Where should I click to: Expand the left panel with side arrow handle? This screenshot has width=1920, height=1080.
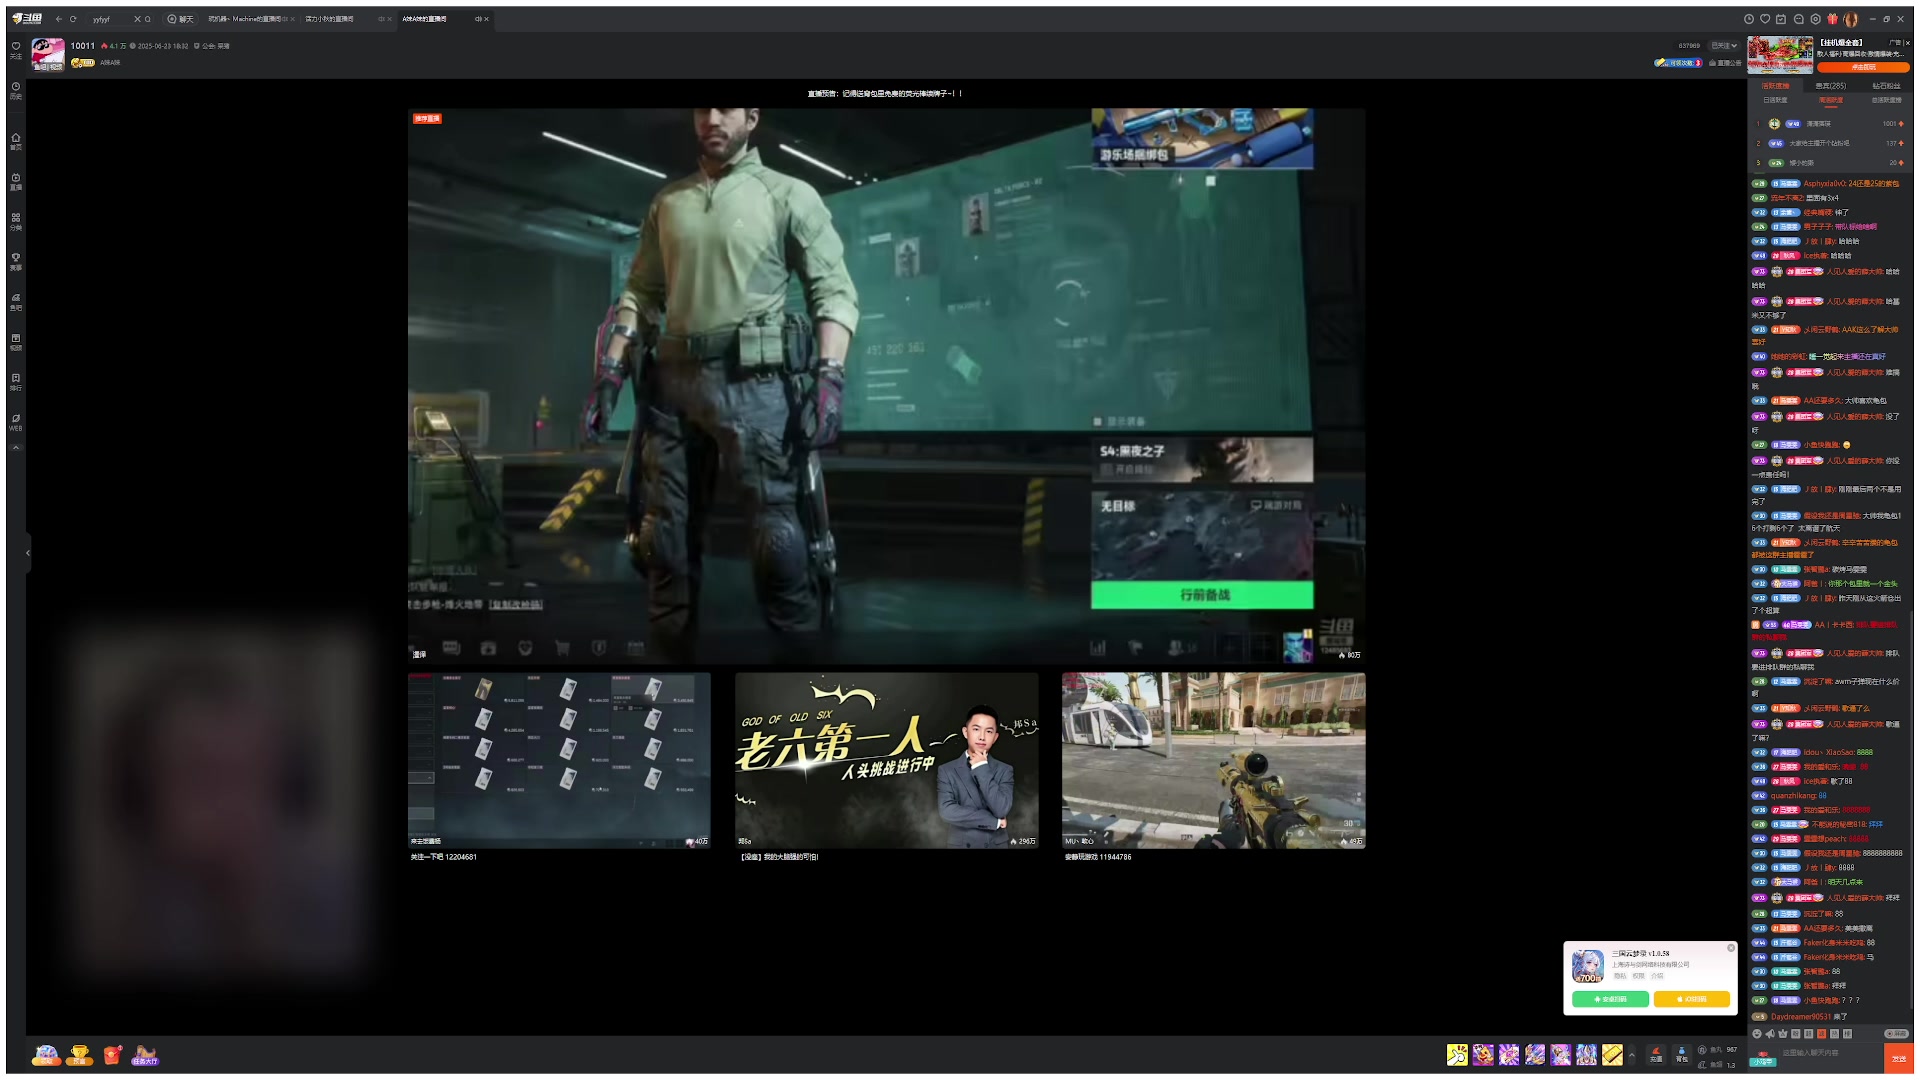pyautogui.click(x=27, y=552)
